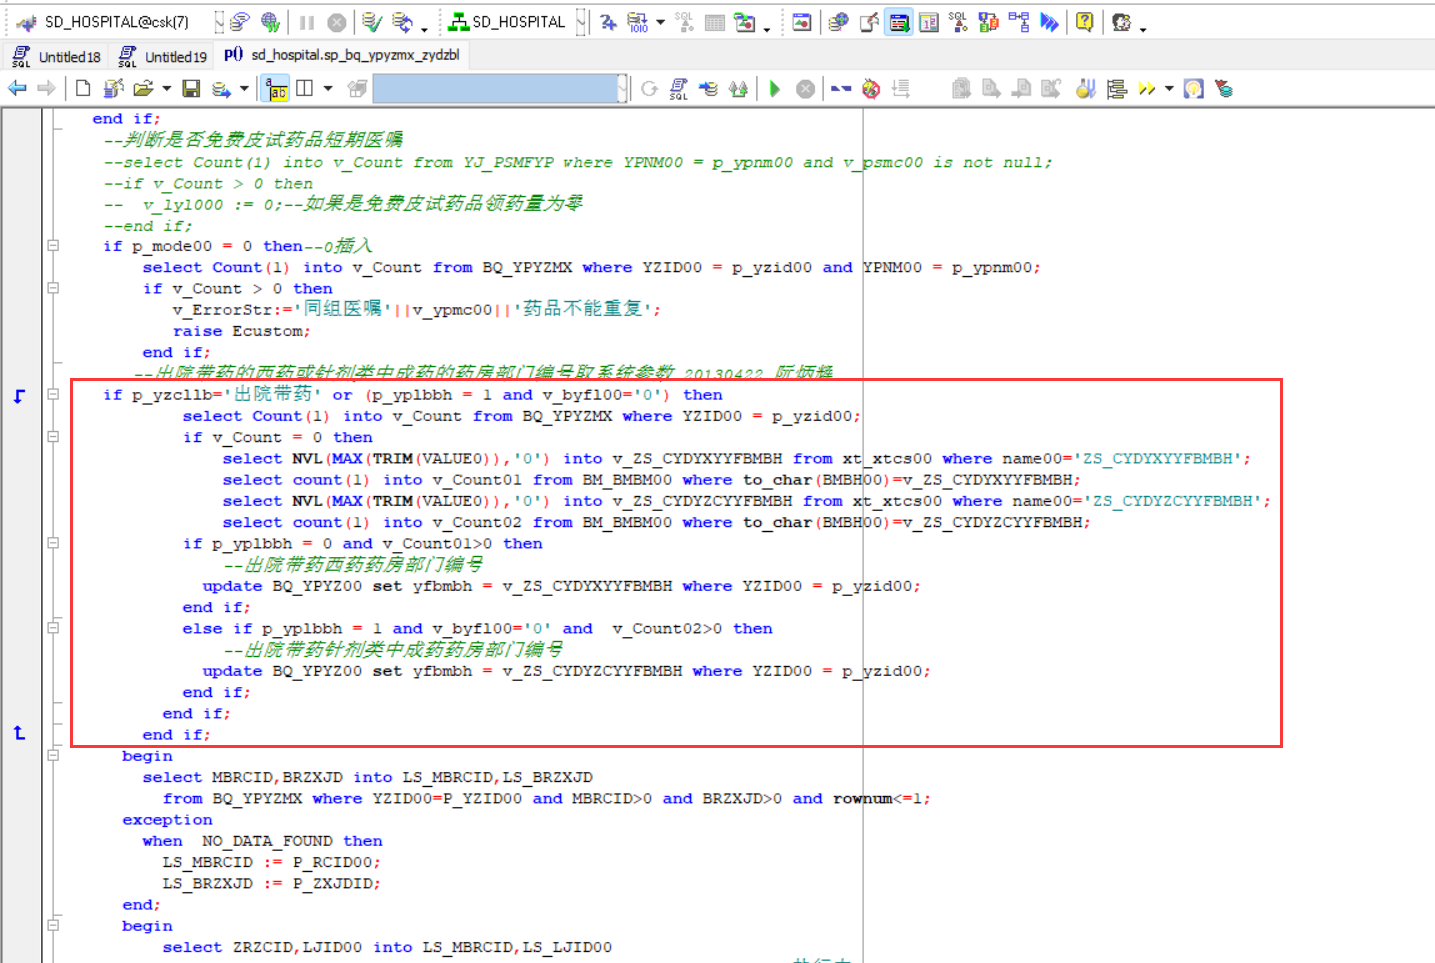Switch to the Untitled19 tab
The image size is (1435, 963).
pyautogui.click(x=162, y=57)
